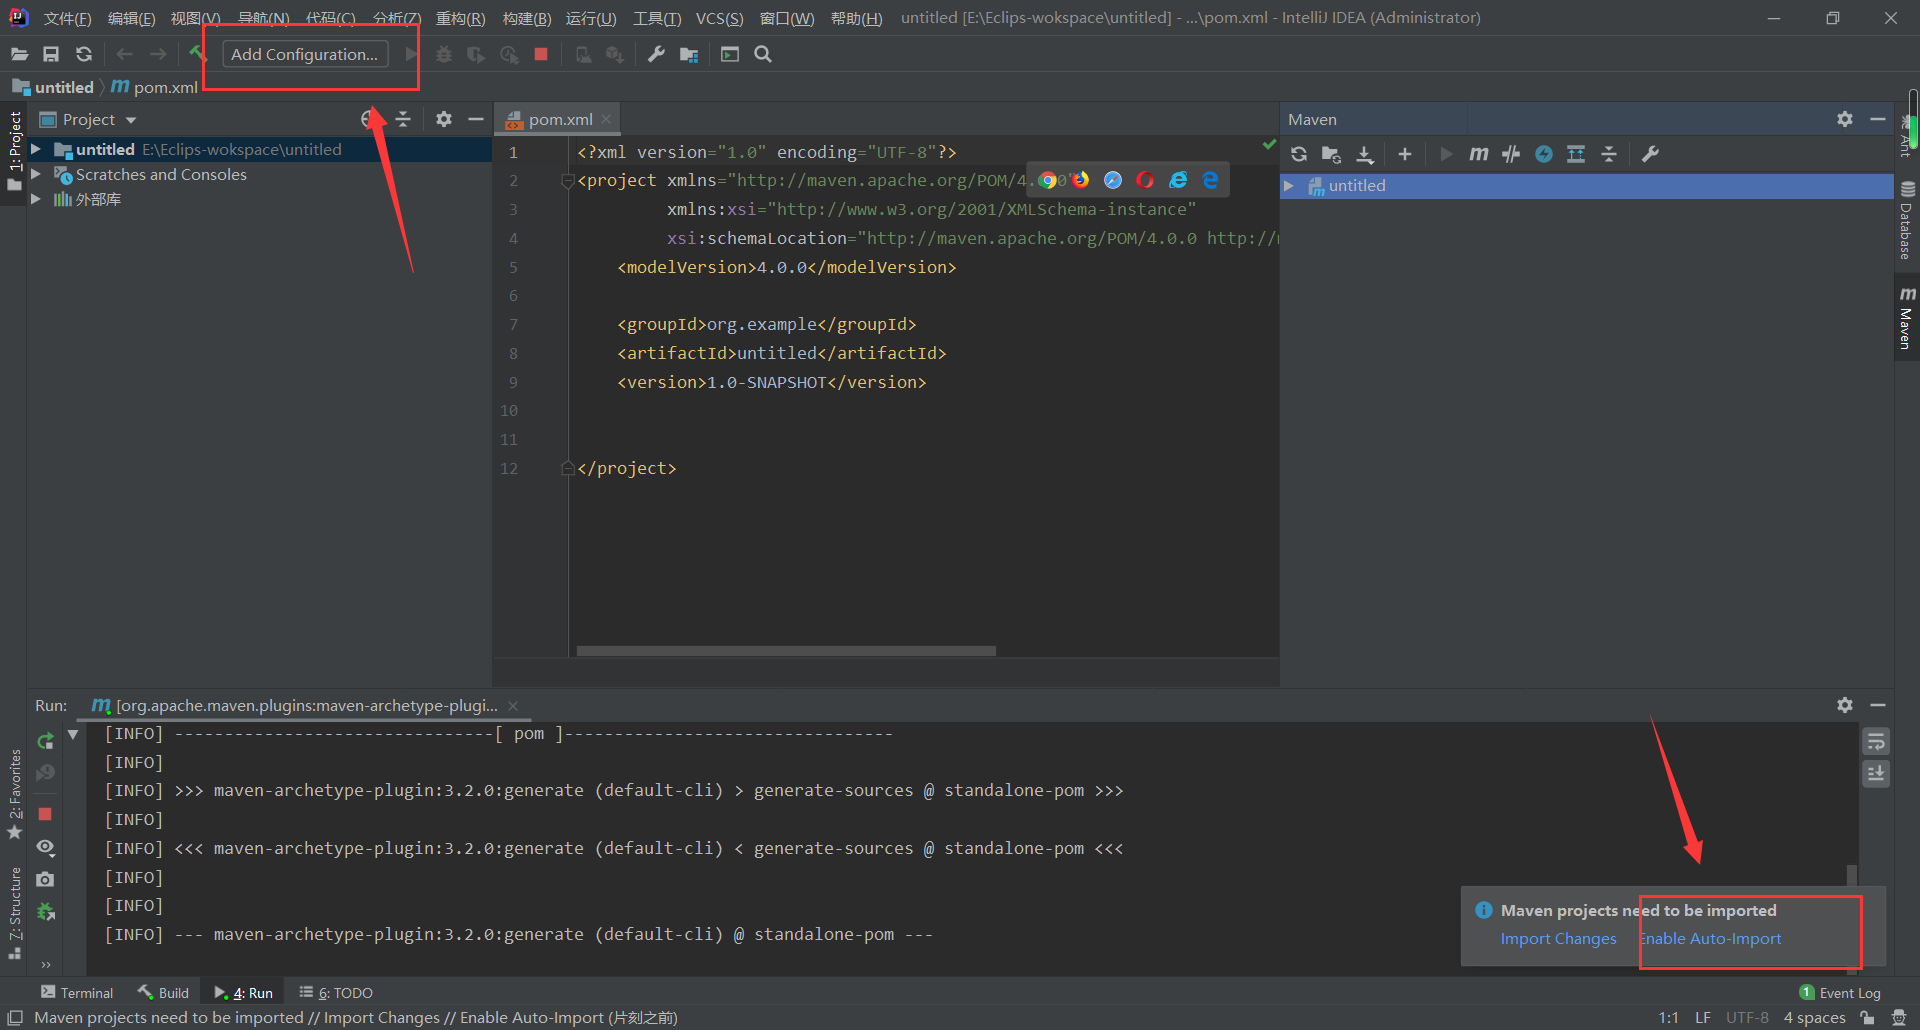Viewport: 1920px width, 1030px height.
Task: Toggle the Maven tool window side stripe
Action: coord(1907,320)
